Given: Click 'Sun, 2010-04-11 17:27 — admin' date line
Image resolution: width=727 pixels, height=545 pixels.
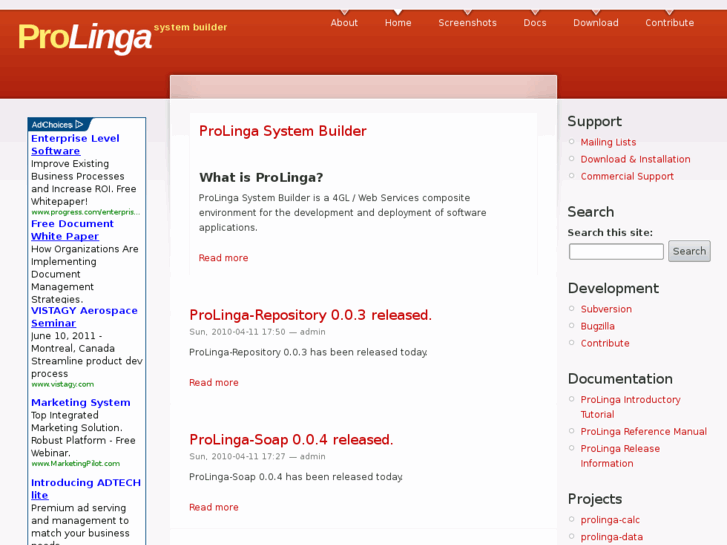Looking at the screenshot, I should point(257,457).
